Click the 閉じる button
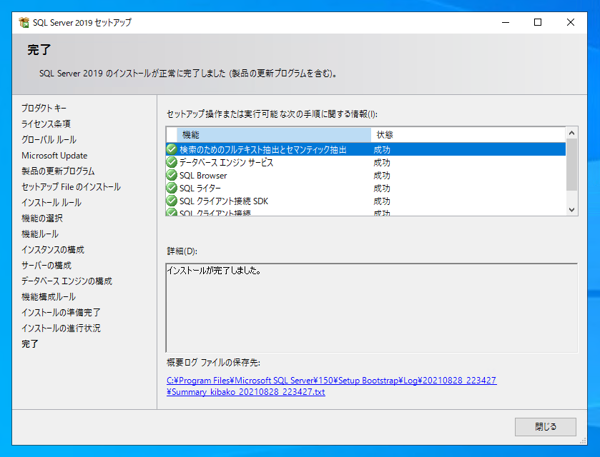The image size is (600, 457). coord(545,426)
